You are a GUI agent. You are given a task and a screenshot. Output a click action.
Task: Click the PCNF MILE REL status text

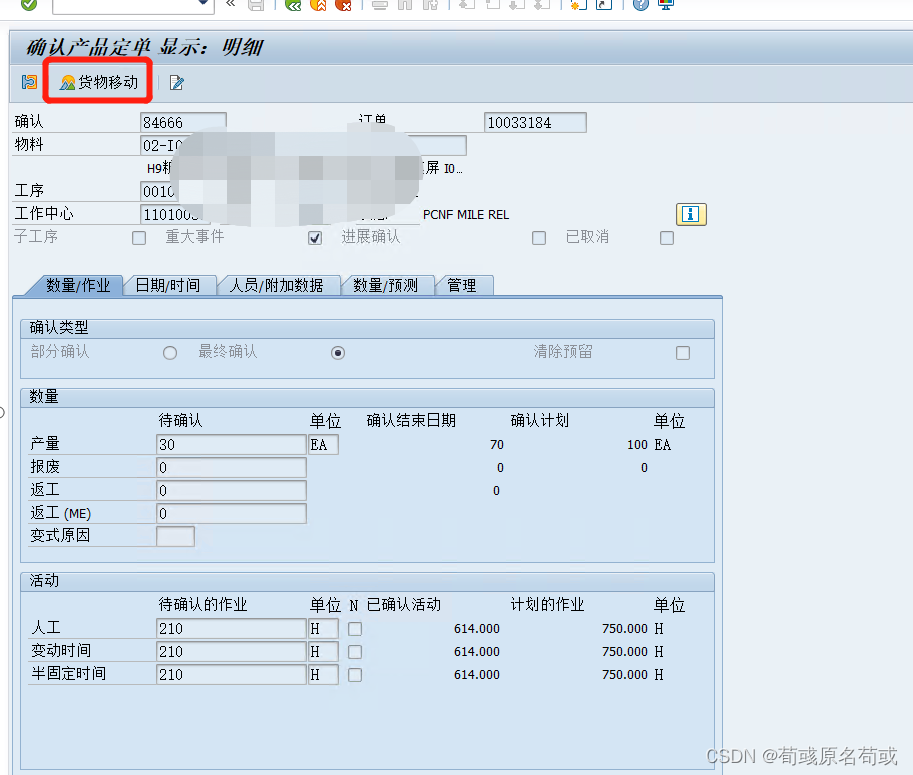coord(466,214)
